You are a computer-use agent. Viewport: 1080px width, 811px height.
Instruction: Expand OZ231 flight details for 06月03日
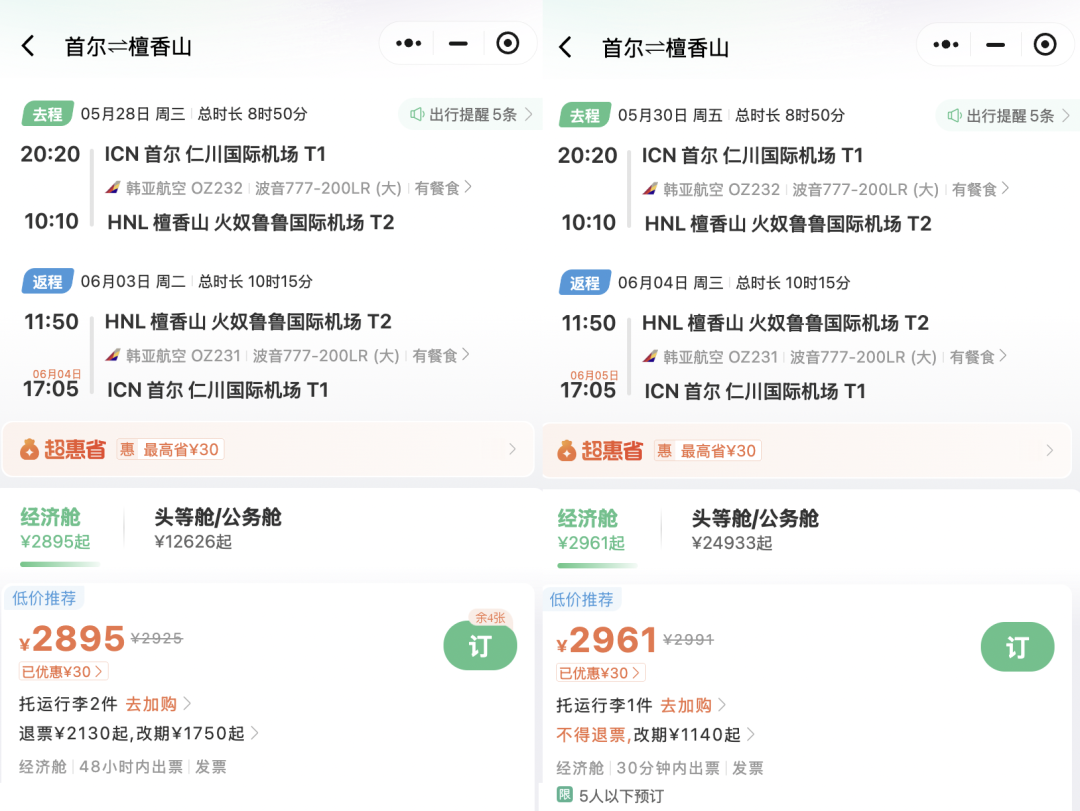pos(287,356)
